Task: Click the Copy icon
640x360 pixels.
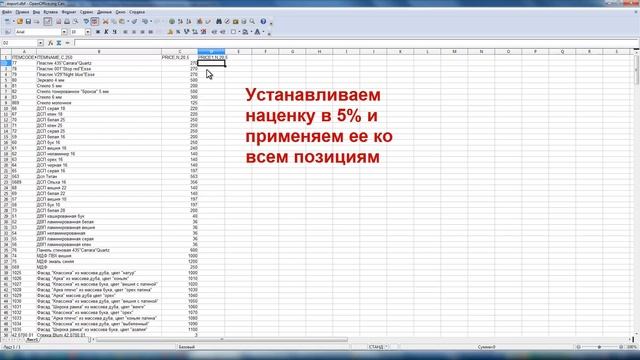Action: pos(114,21)
